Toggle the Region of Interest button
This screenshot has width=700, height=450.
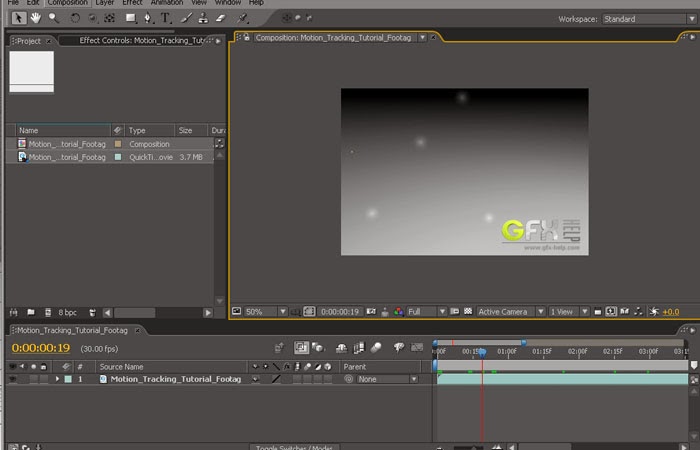pos(454,312)
